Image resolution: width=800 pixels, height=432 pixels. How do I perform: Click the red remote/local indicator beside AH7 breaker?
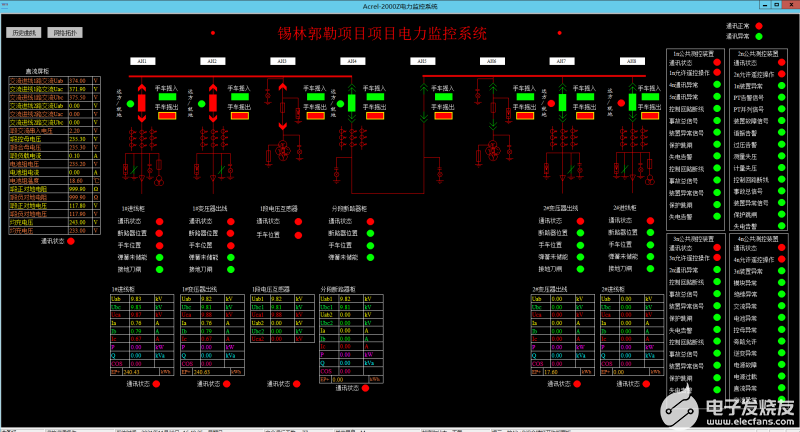(x=551, y=103)
